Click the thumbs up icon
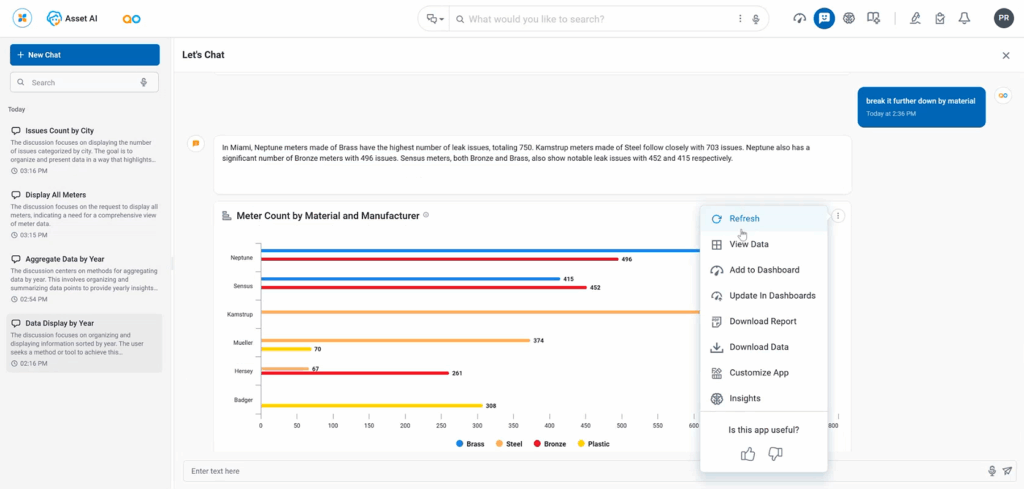This screenshot has width=1024, height=489. (748, 454)
